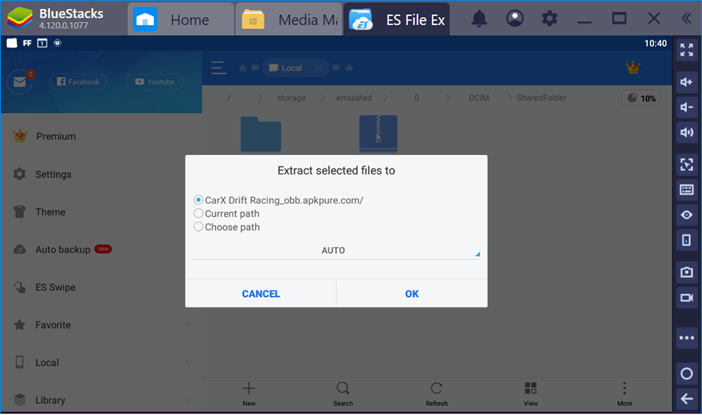Open the Youtube link button

click(154, 82)
